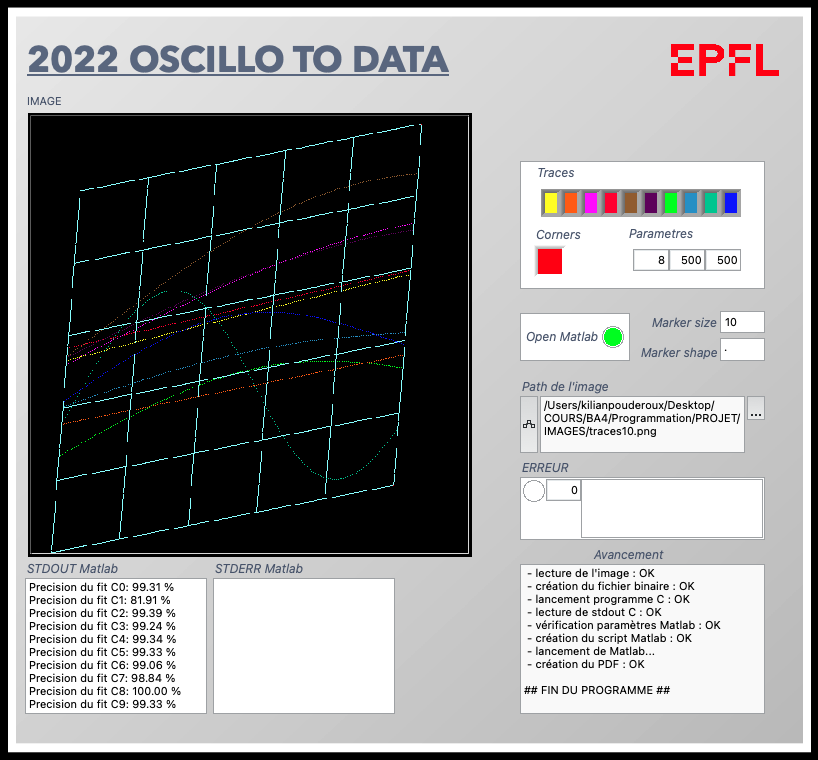The image size is (818, 760).
Task: Select the magenta trace swatch
Action: point(591,203)
